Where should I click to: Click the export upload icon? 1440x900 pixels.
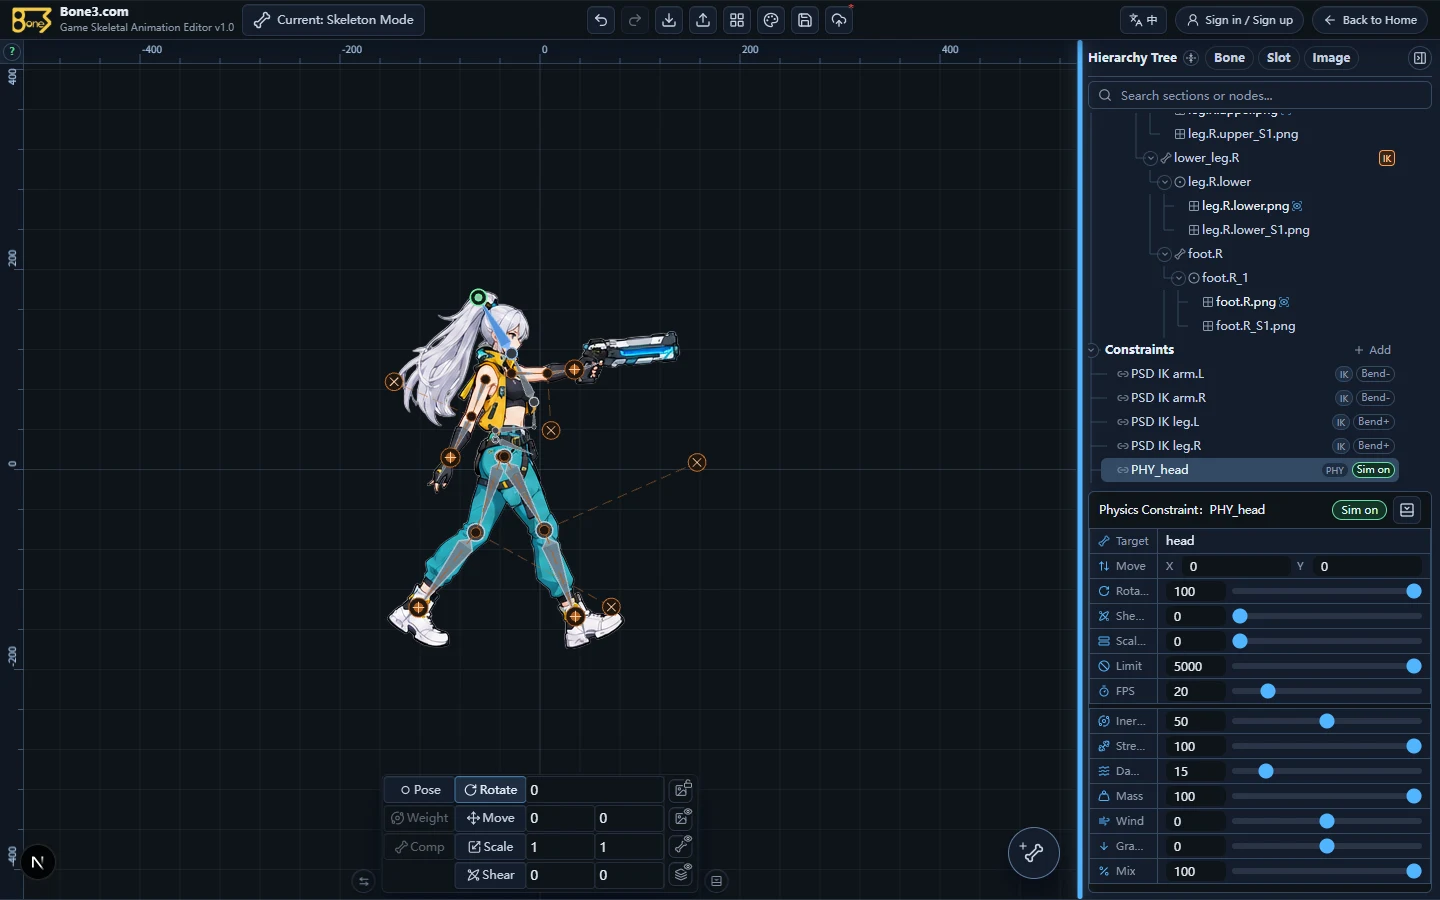[x=703, y=20]
